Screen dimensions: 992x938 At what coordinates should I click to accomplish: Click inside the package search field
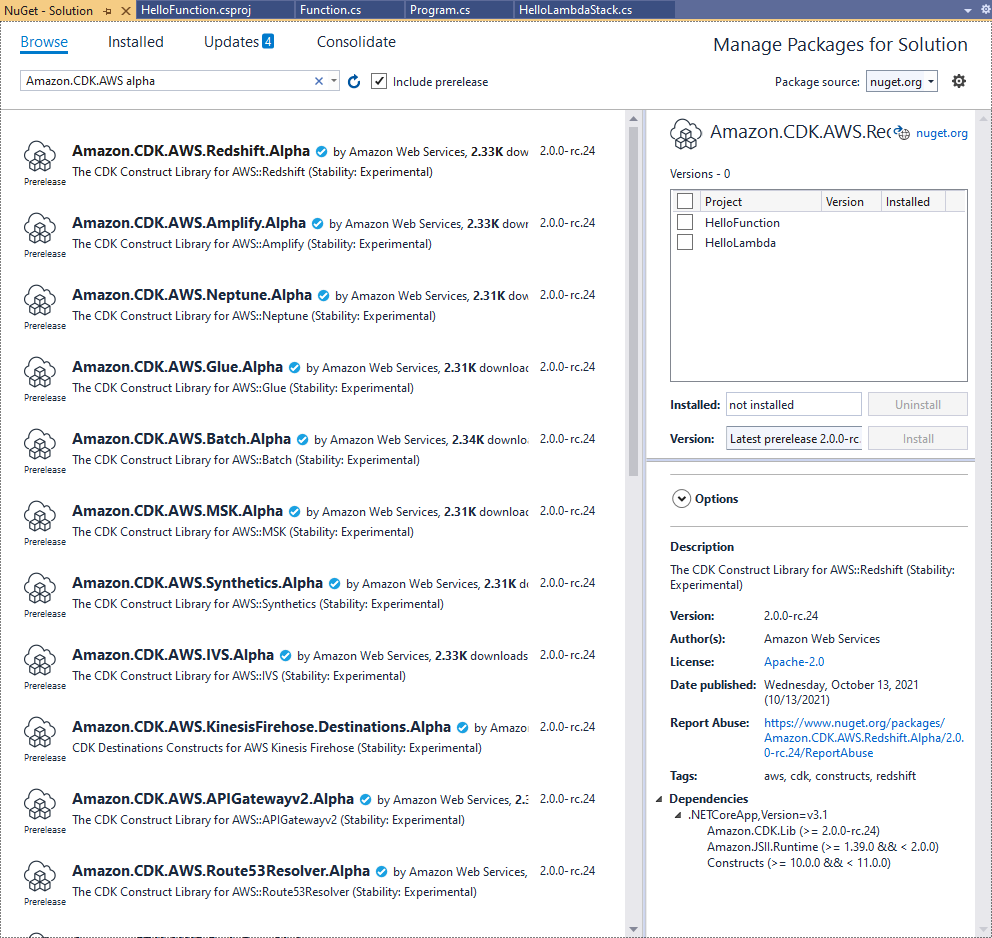pos(170,81)
